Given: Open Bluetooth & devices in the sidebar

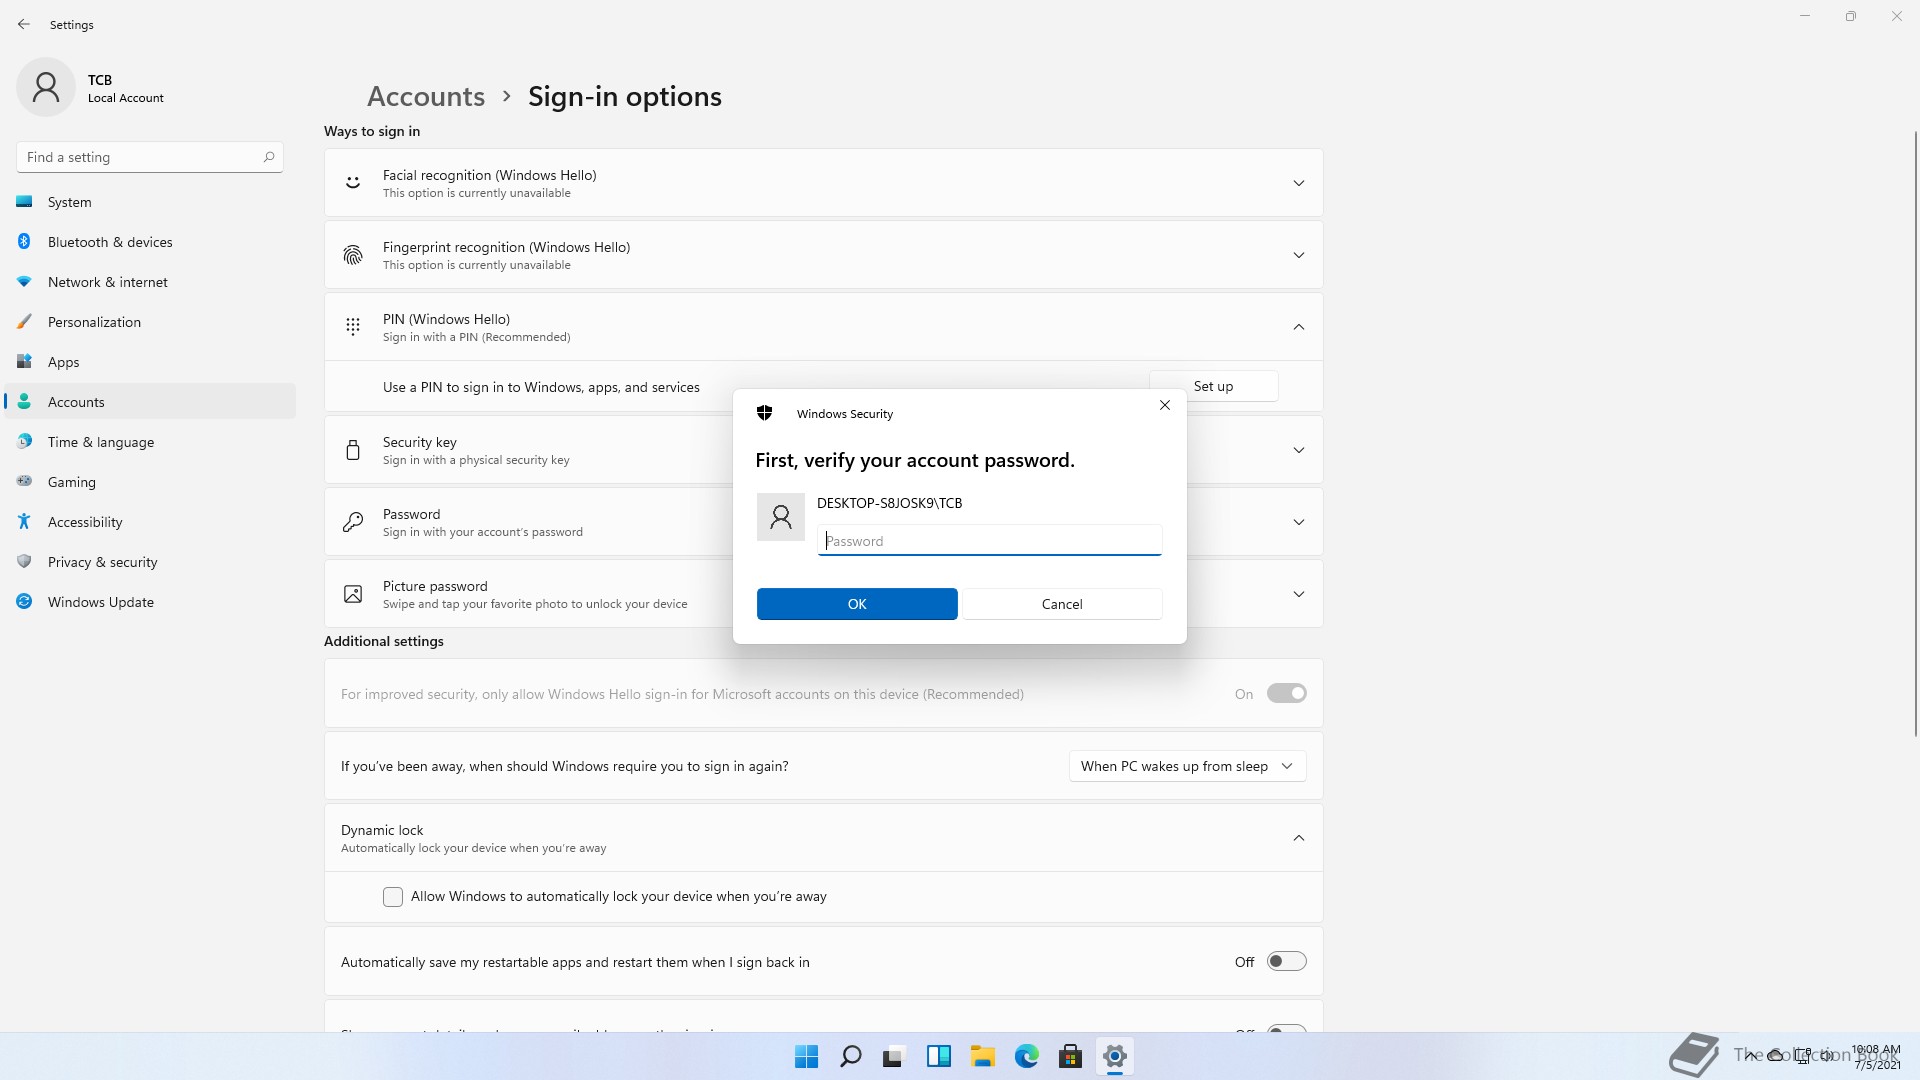Looking at the screenshot, I should tap(150, 242).
